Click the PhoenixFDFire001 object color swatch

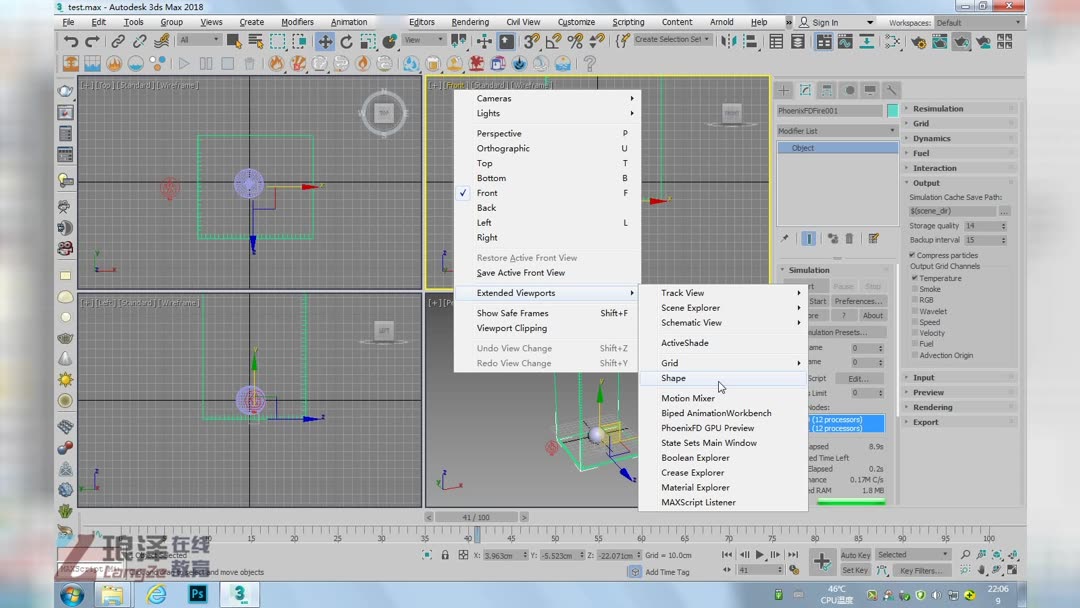point(892,111)
